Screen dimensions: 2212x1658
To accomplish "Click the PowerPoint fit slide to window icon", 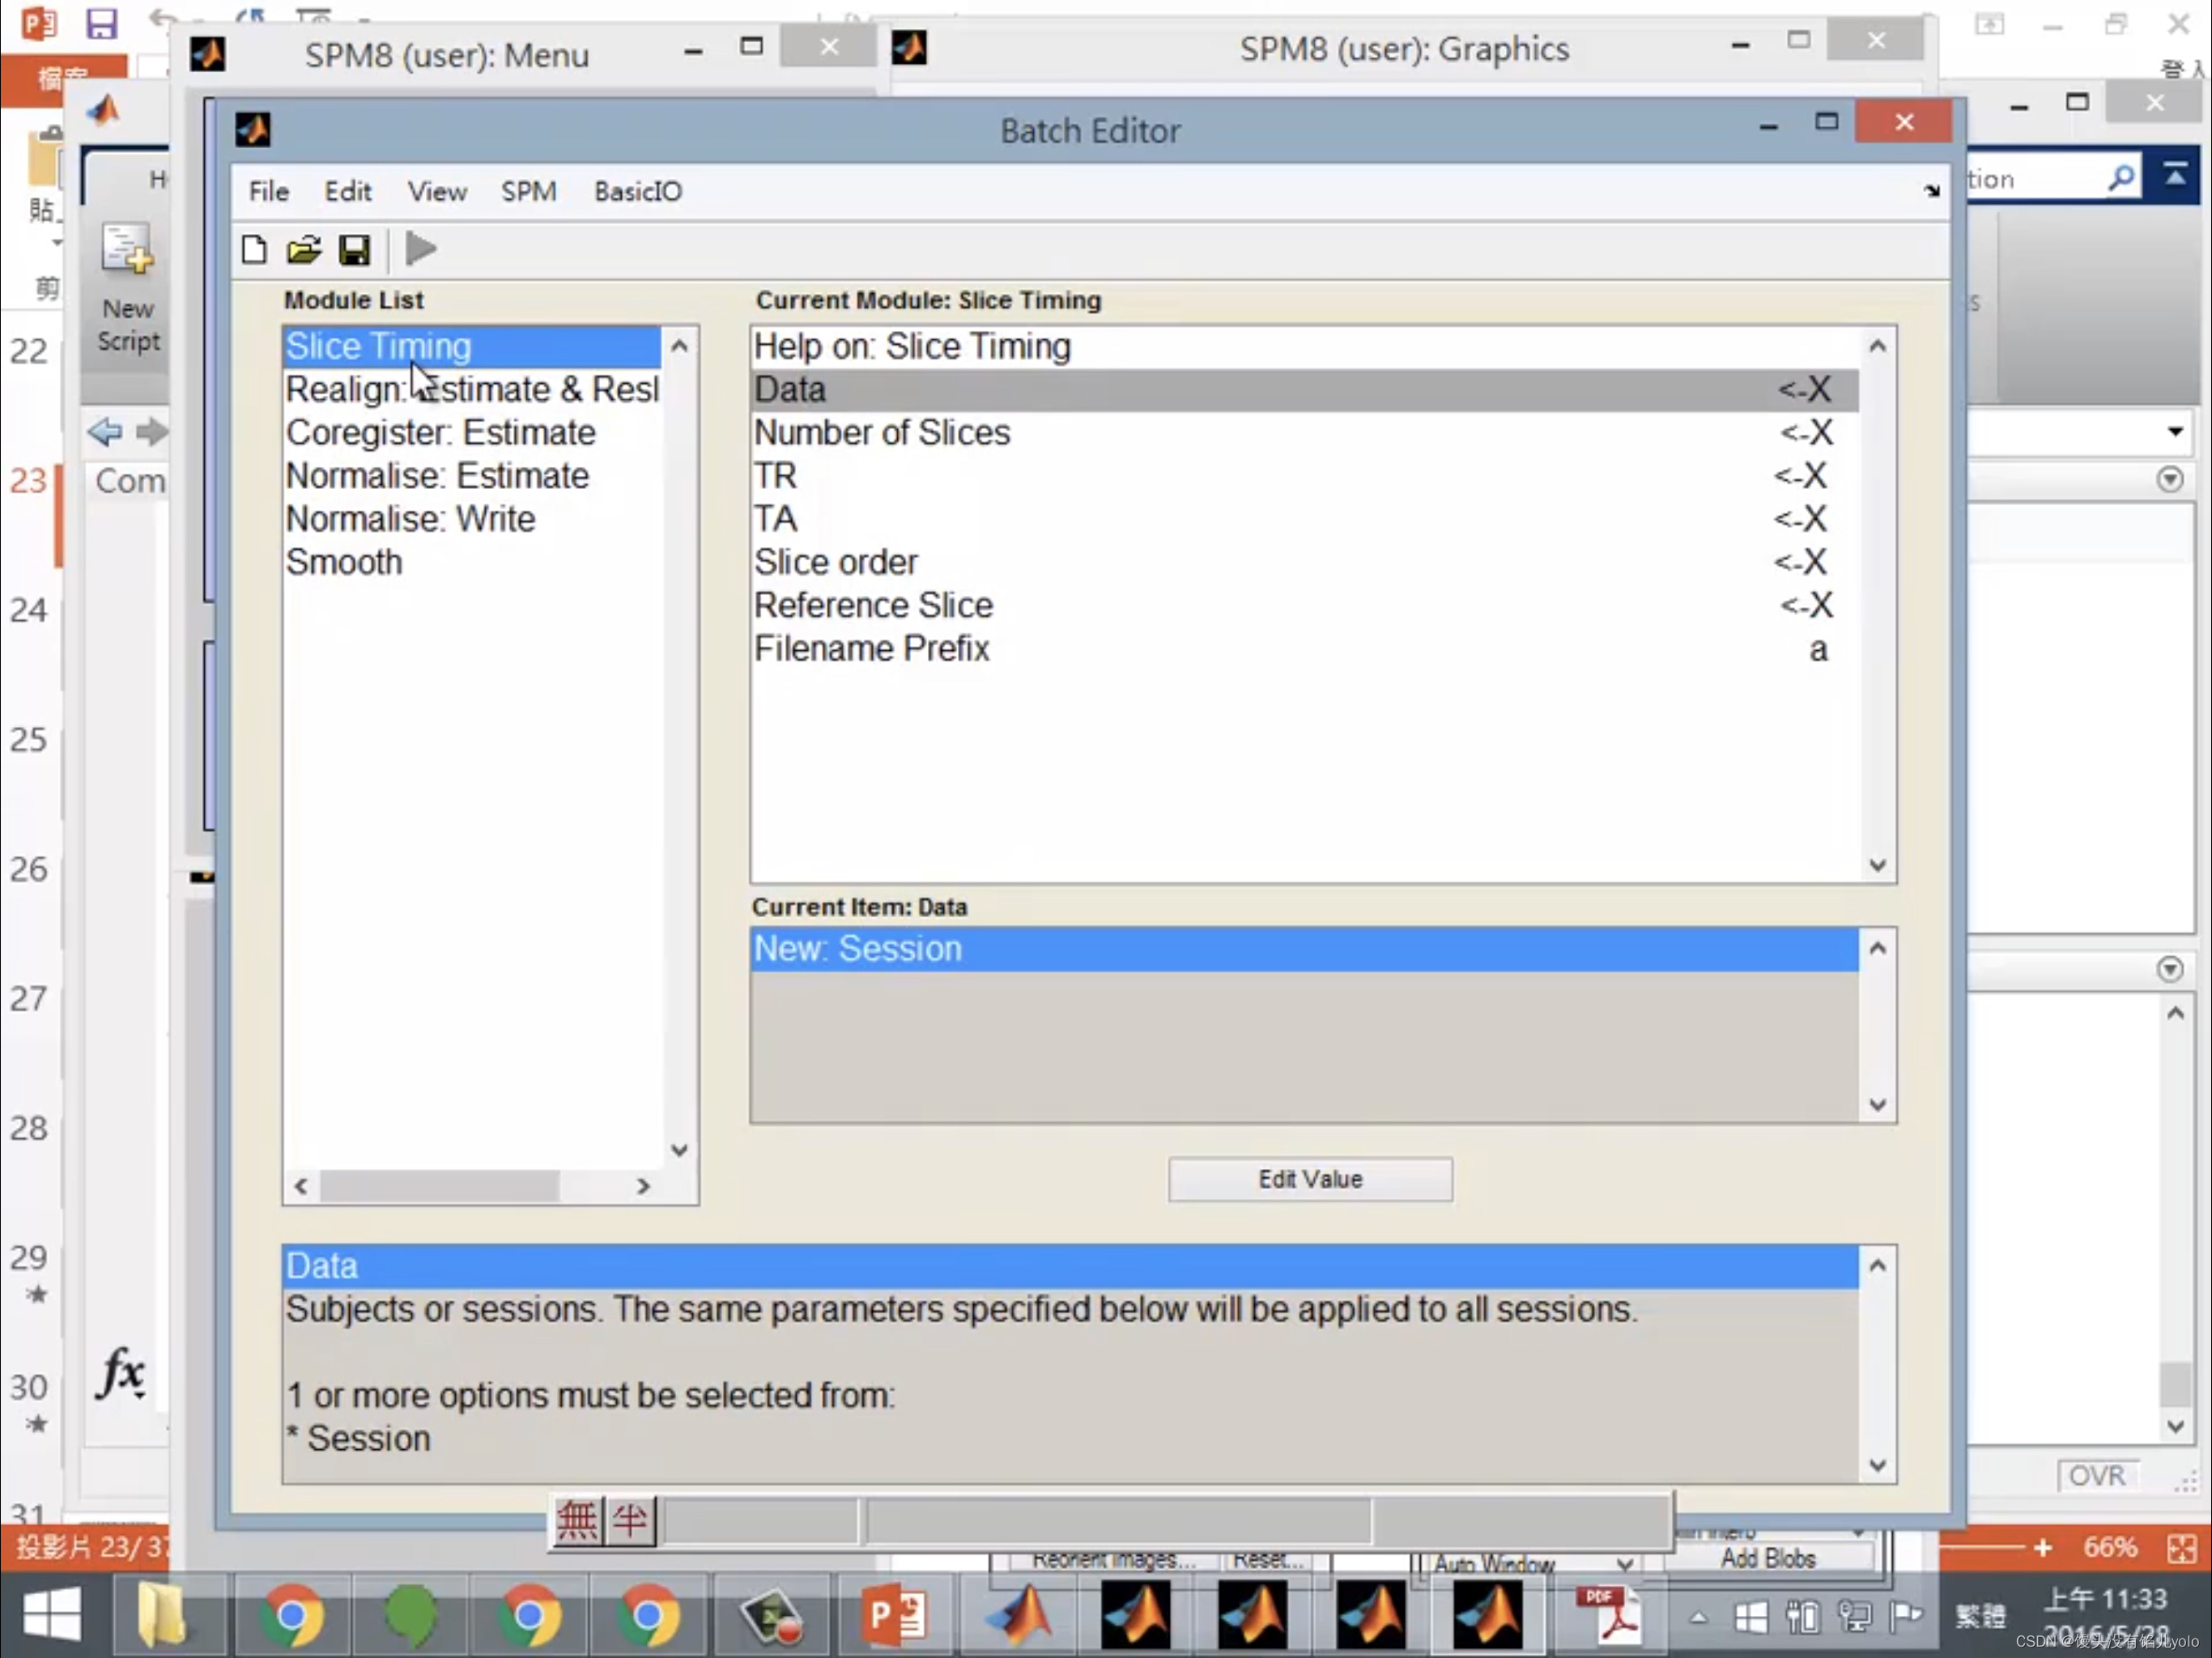I will (x=2181, y=1548).
